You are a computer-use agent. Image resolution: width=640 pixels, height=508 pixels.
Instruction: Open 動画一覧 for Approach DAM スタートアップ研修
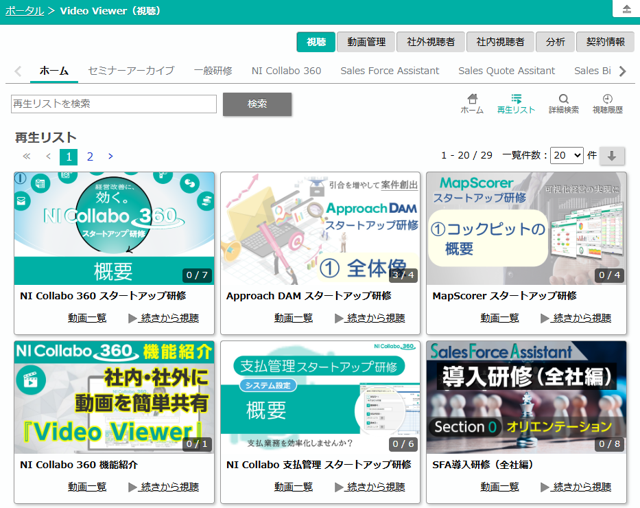tap(293, 318)
